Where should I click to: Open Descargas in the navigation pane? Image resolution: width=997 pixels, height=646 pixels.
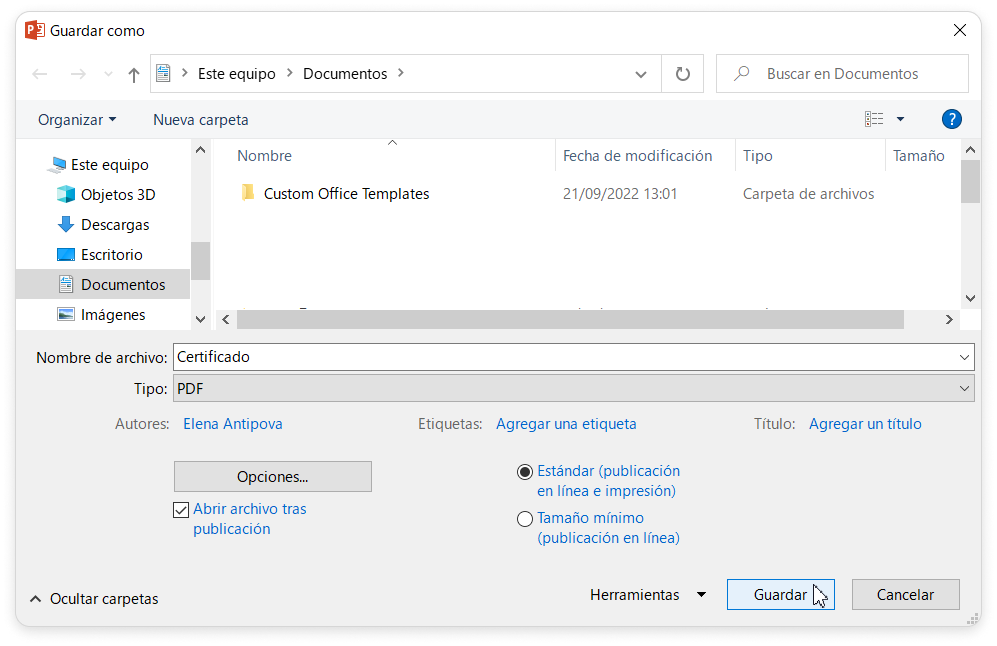[x=114, y=225]
